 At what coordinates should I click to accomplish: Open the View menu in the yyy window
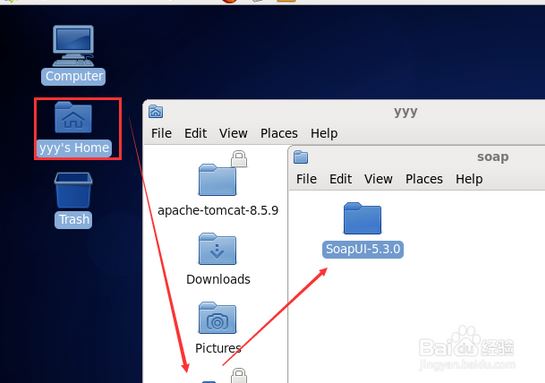coord(233,133)
